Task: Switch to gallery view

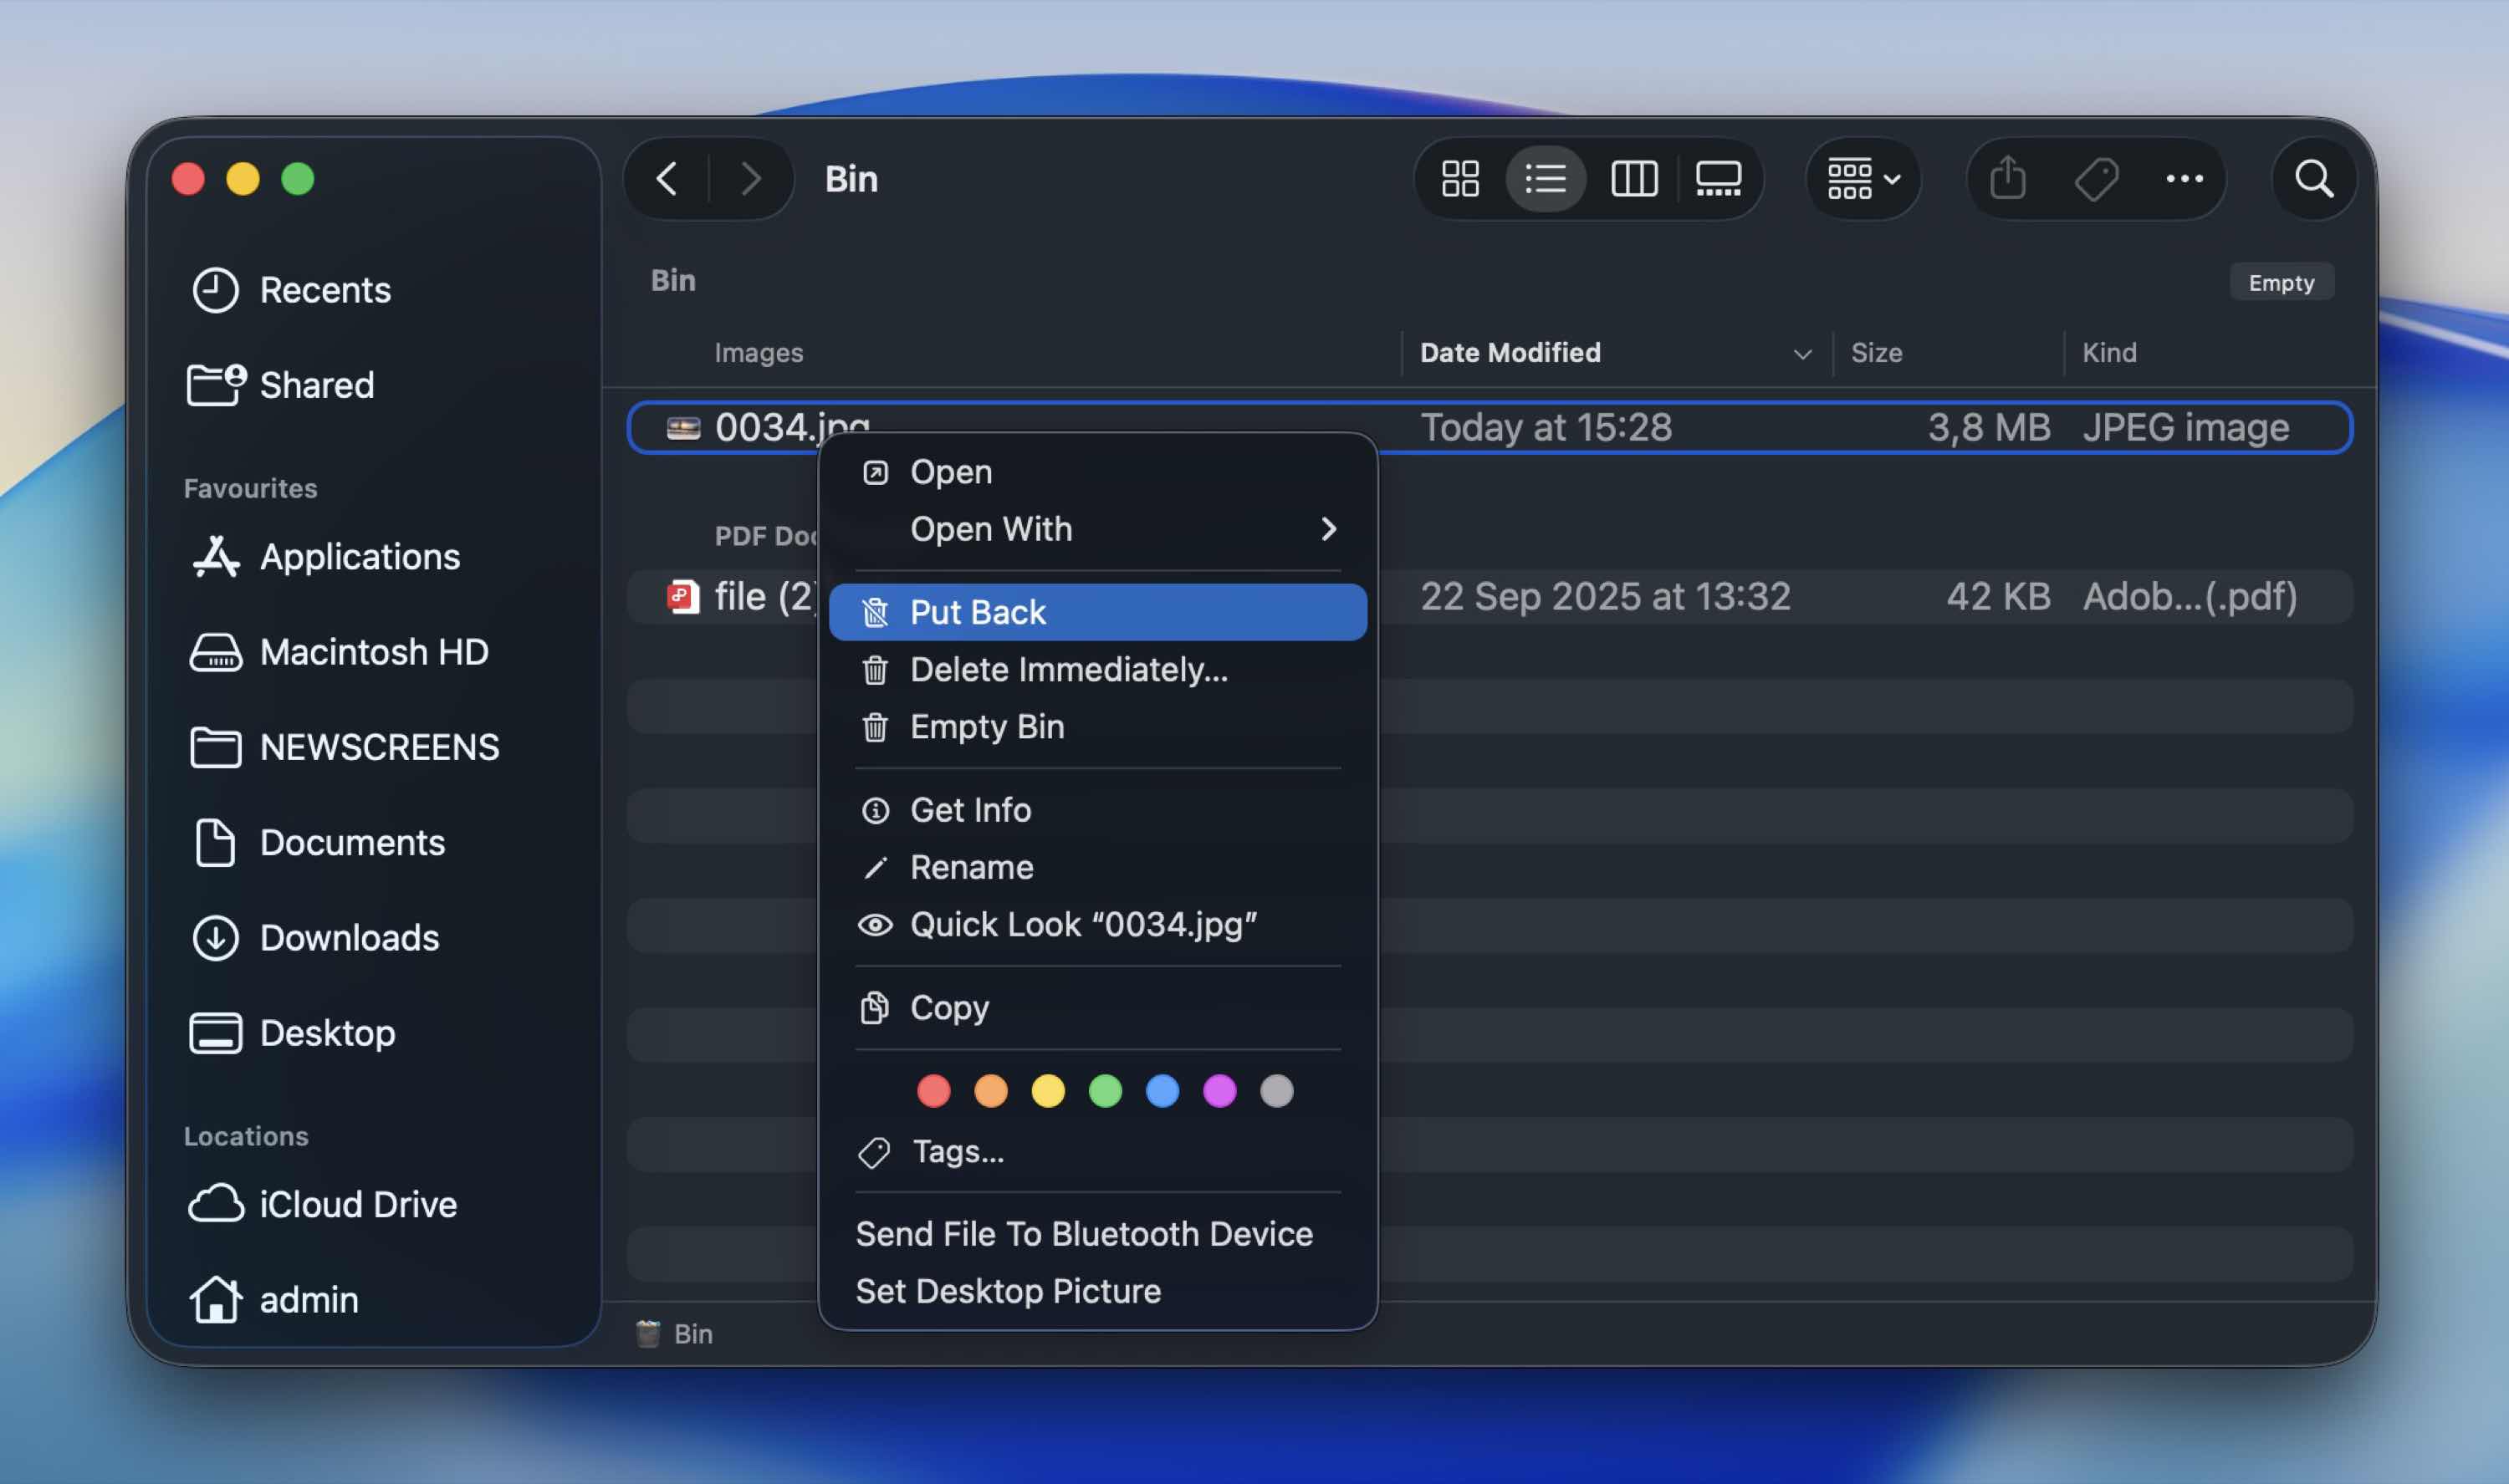Action: point(1718,179)
